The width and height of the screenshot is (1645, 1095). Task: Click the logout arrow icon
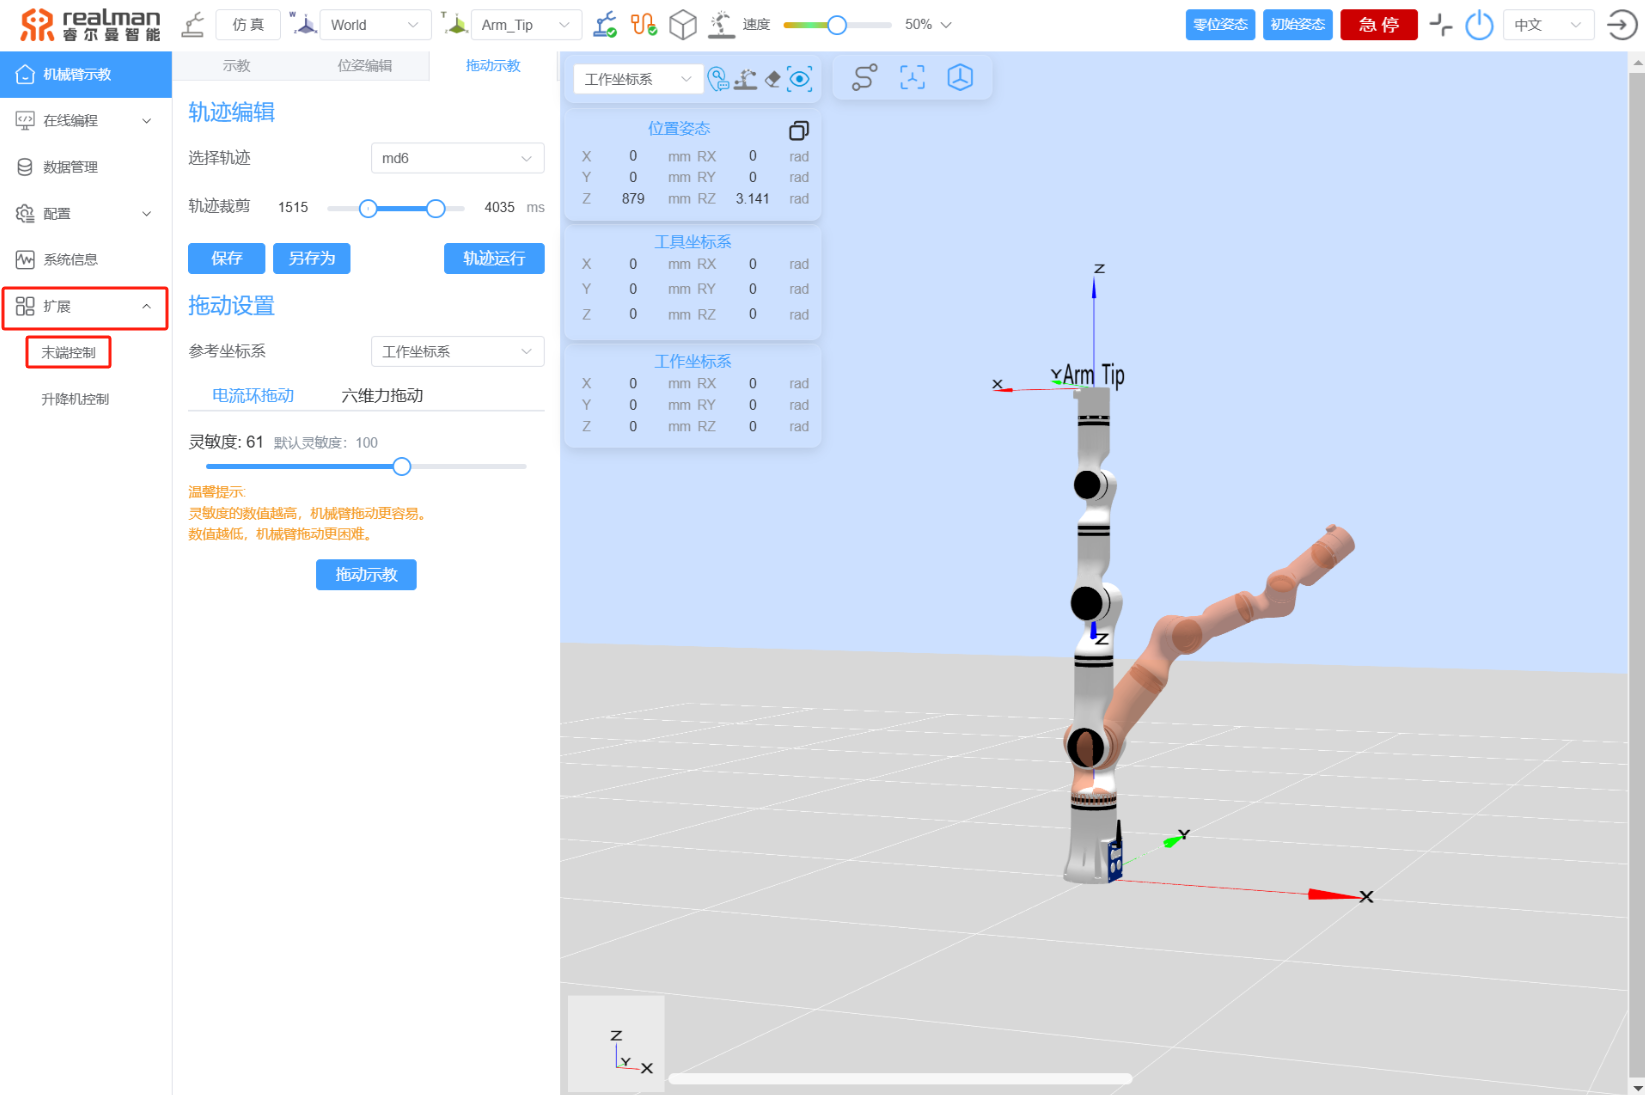click(1621, 25)
